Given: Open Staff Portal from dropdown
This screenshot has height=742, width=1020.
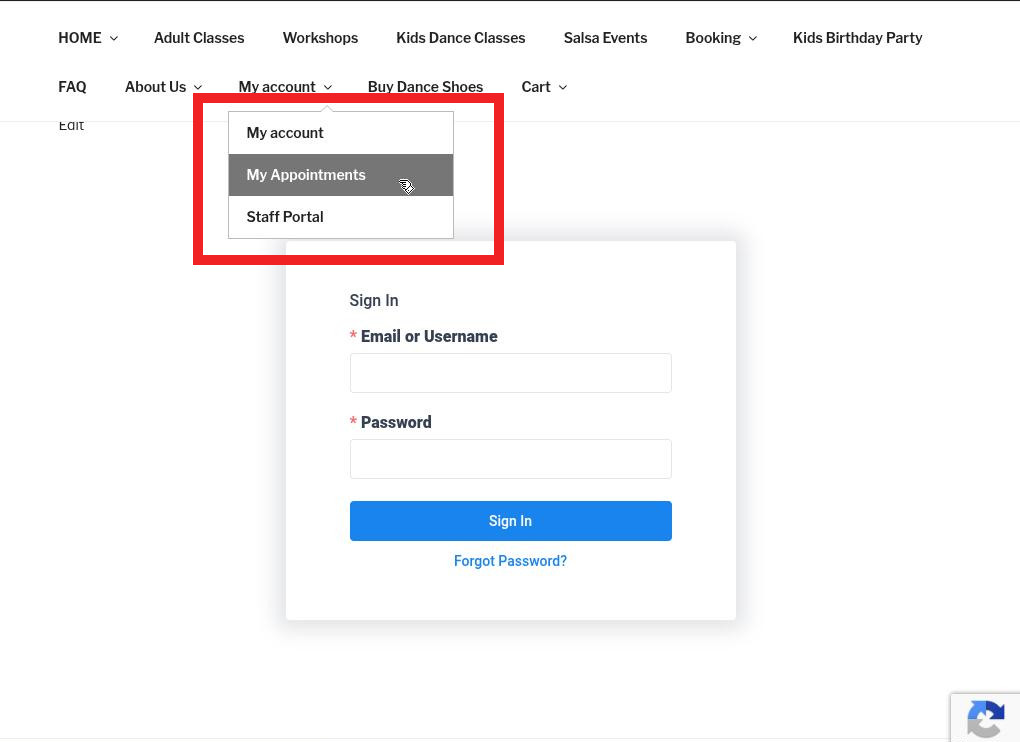Looking at the screenshot, I should 285,217.
